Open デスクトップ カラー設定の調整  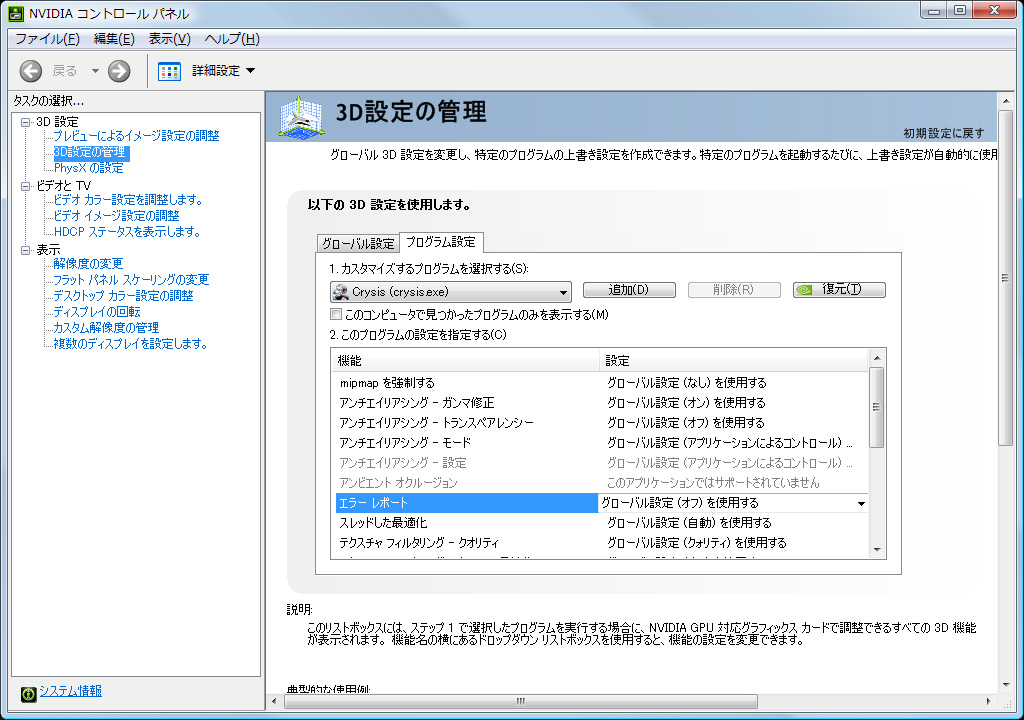(x=123, y=296)
